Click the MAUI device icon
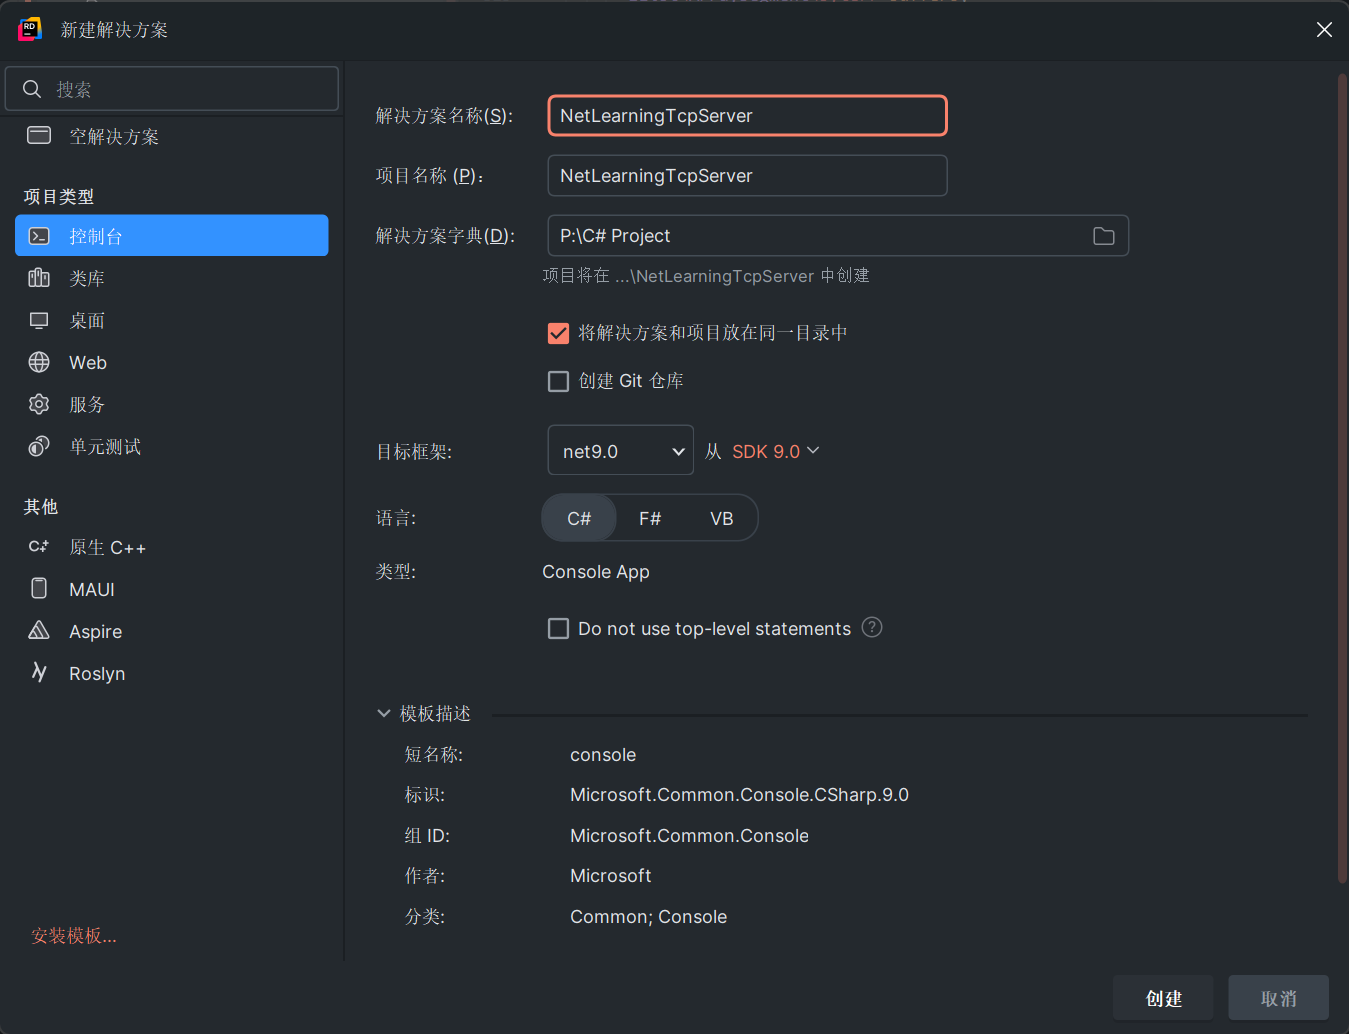This screenshot has width=1349, height=1034. (39, 588)
